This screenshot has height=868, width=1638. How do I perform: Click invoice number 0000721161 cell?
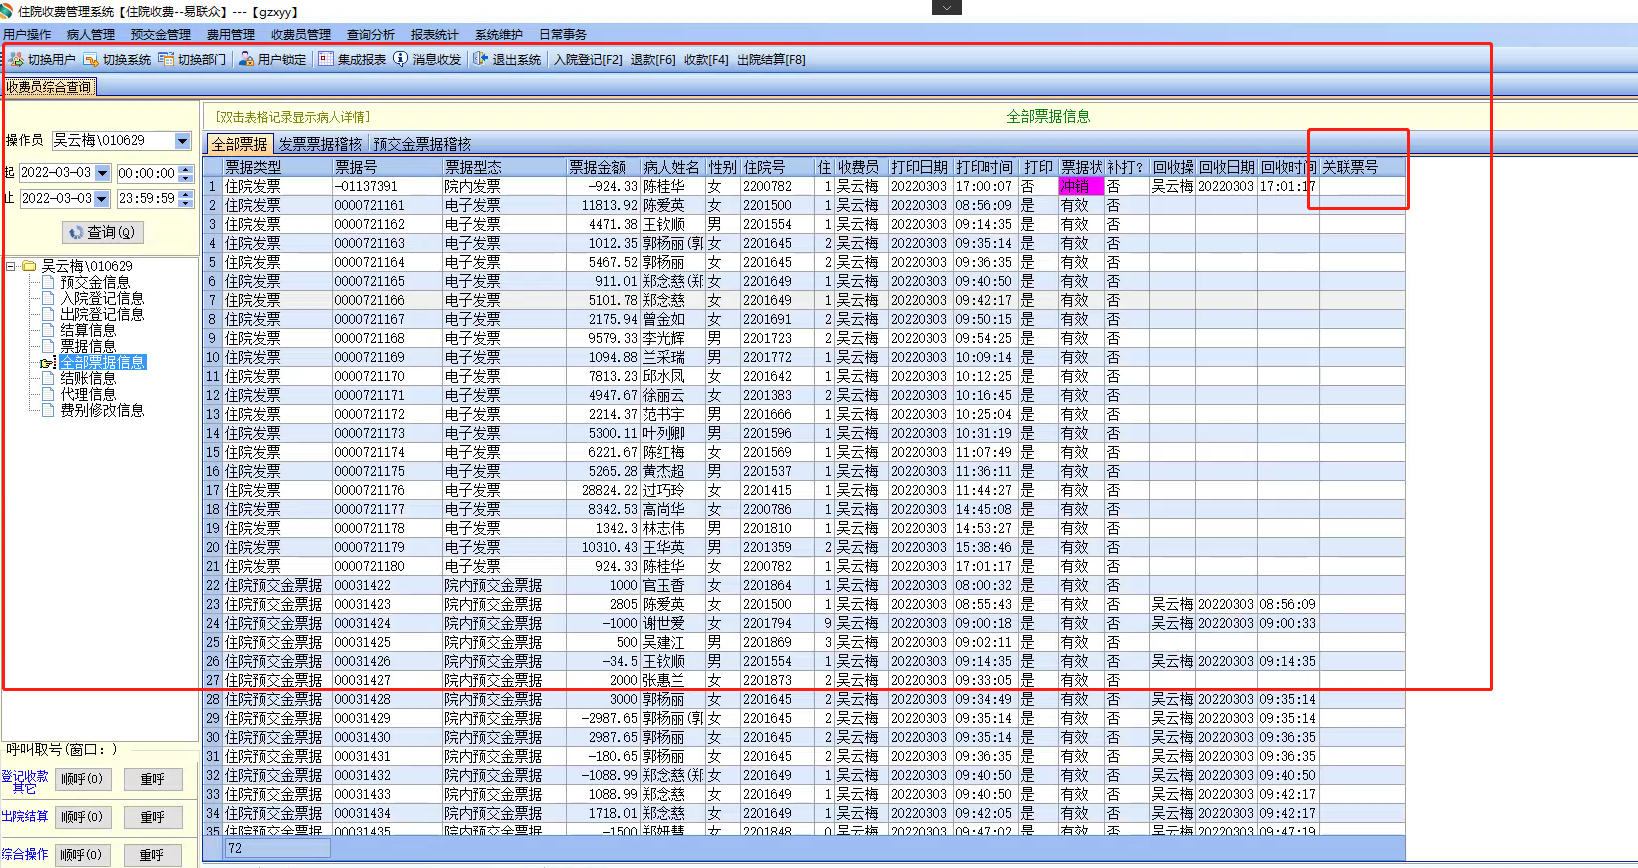point(387,205)
